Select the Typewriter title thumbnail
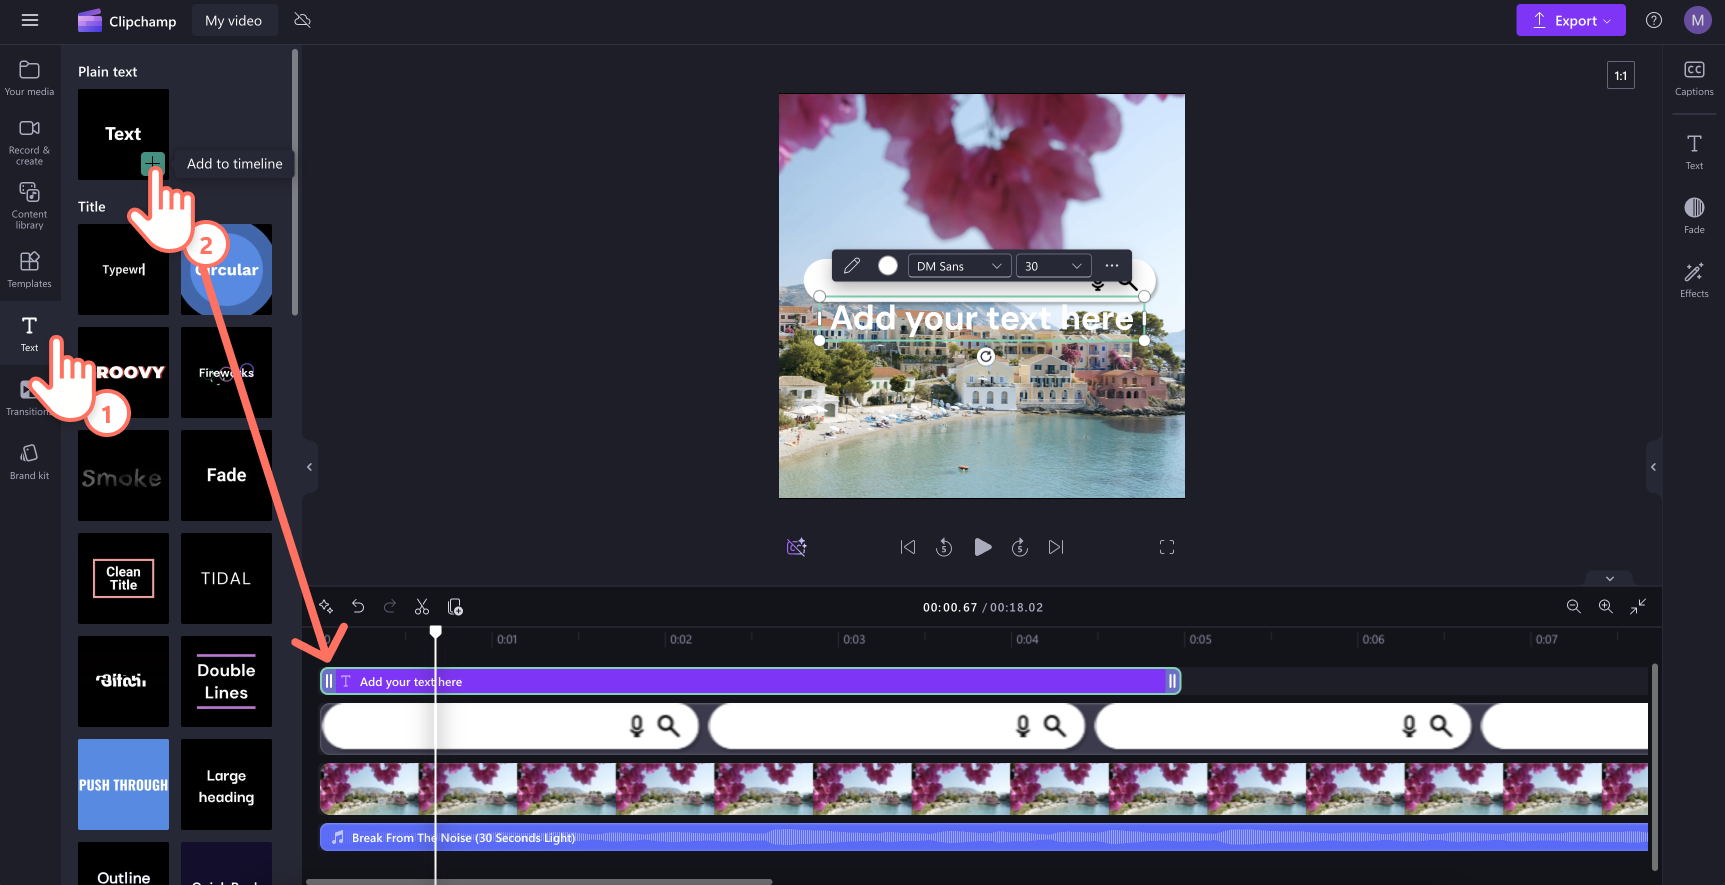This screenshot has width=1725, height=885. pyautogui.click(x=123, y=269)
